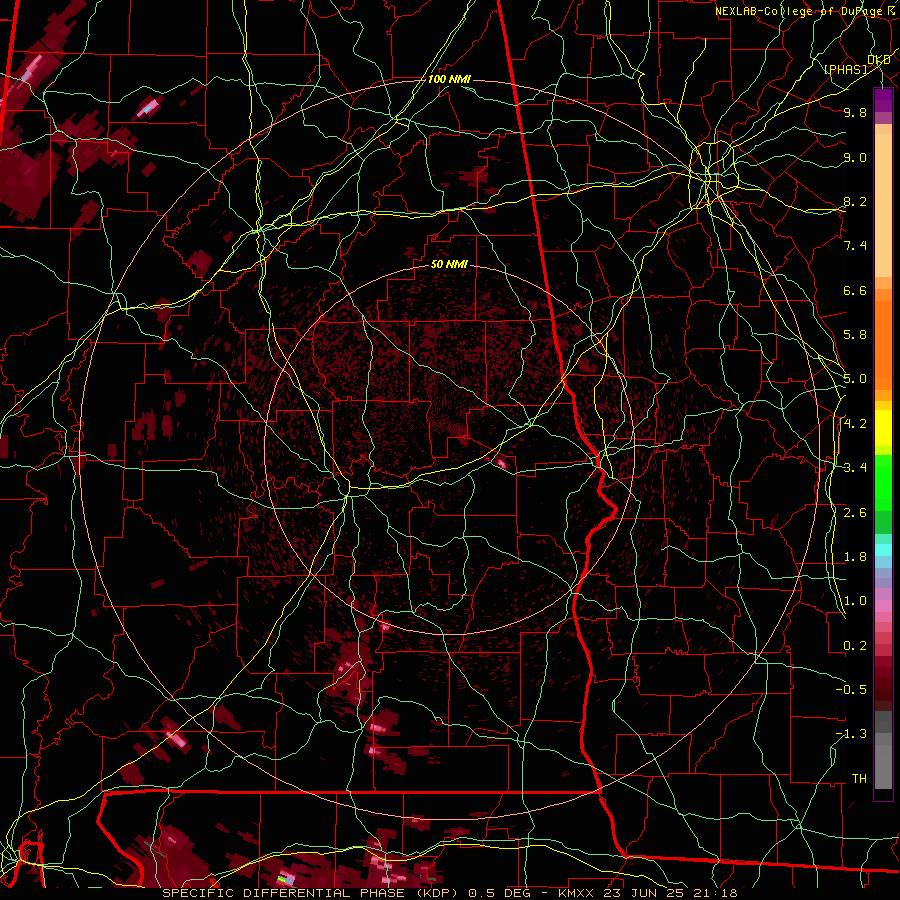Viewport: 900px width, 900px height.
Task: Click the 5.8 scale label
Action: pos(855,335)
